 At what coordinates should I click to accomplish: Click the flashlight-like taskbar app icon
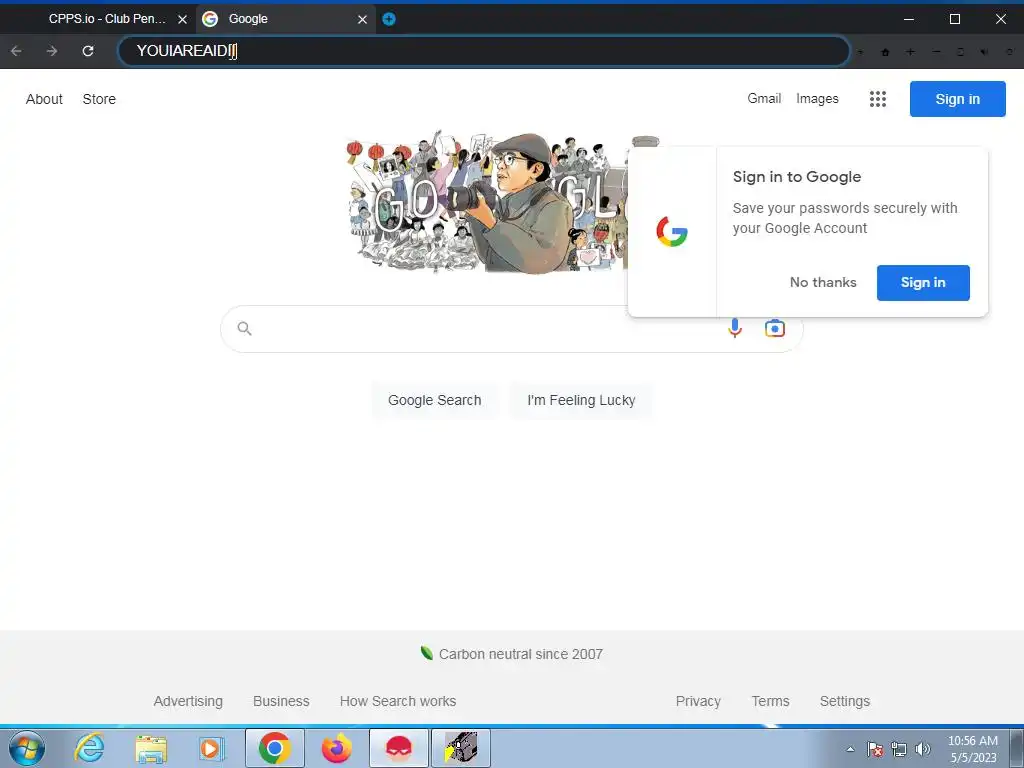460,748
